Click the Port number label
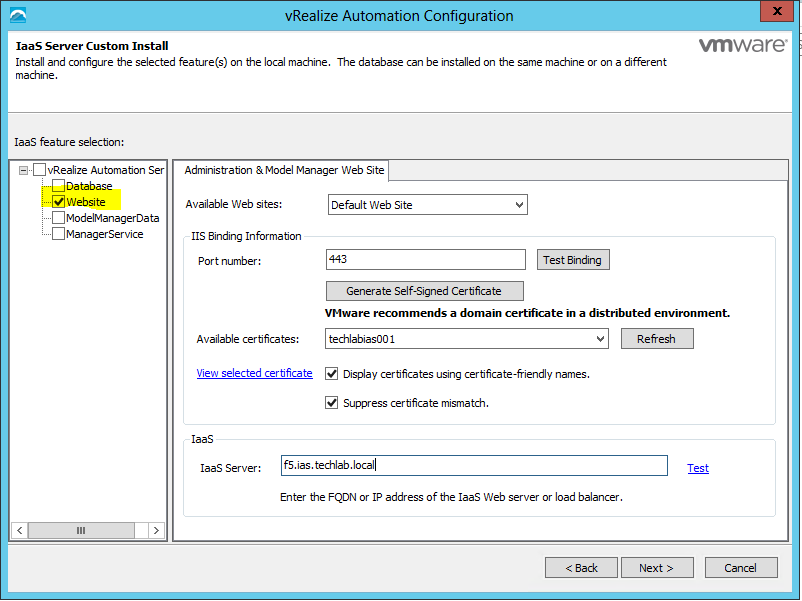The height and width of the screenshot is (601, 802). [x=230, y=261]
